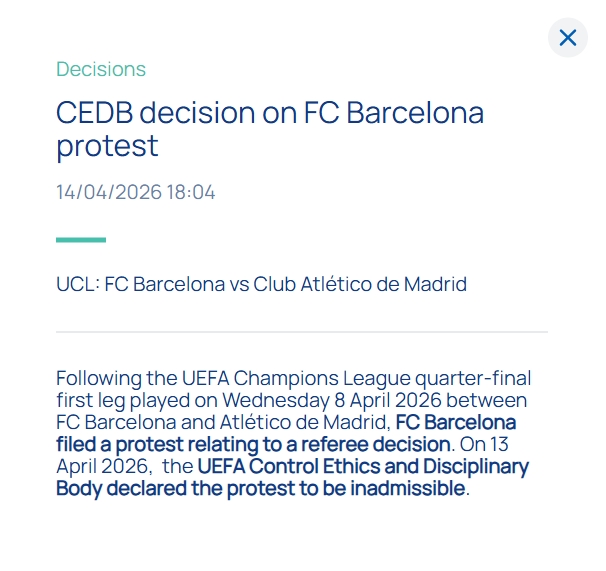Click the 18:04 timestamp
Screen dimensions: 606x571
tap(193, 192)
